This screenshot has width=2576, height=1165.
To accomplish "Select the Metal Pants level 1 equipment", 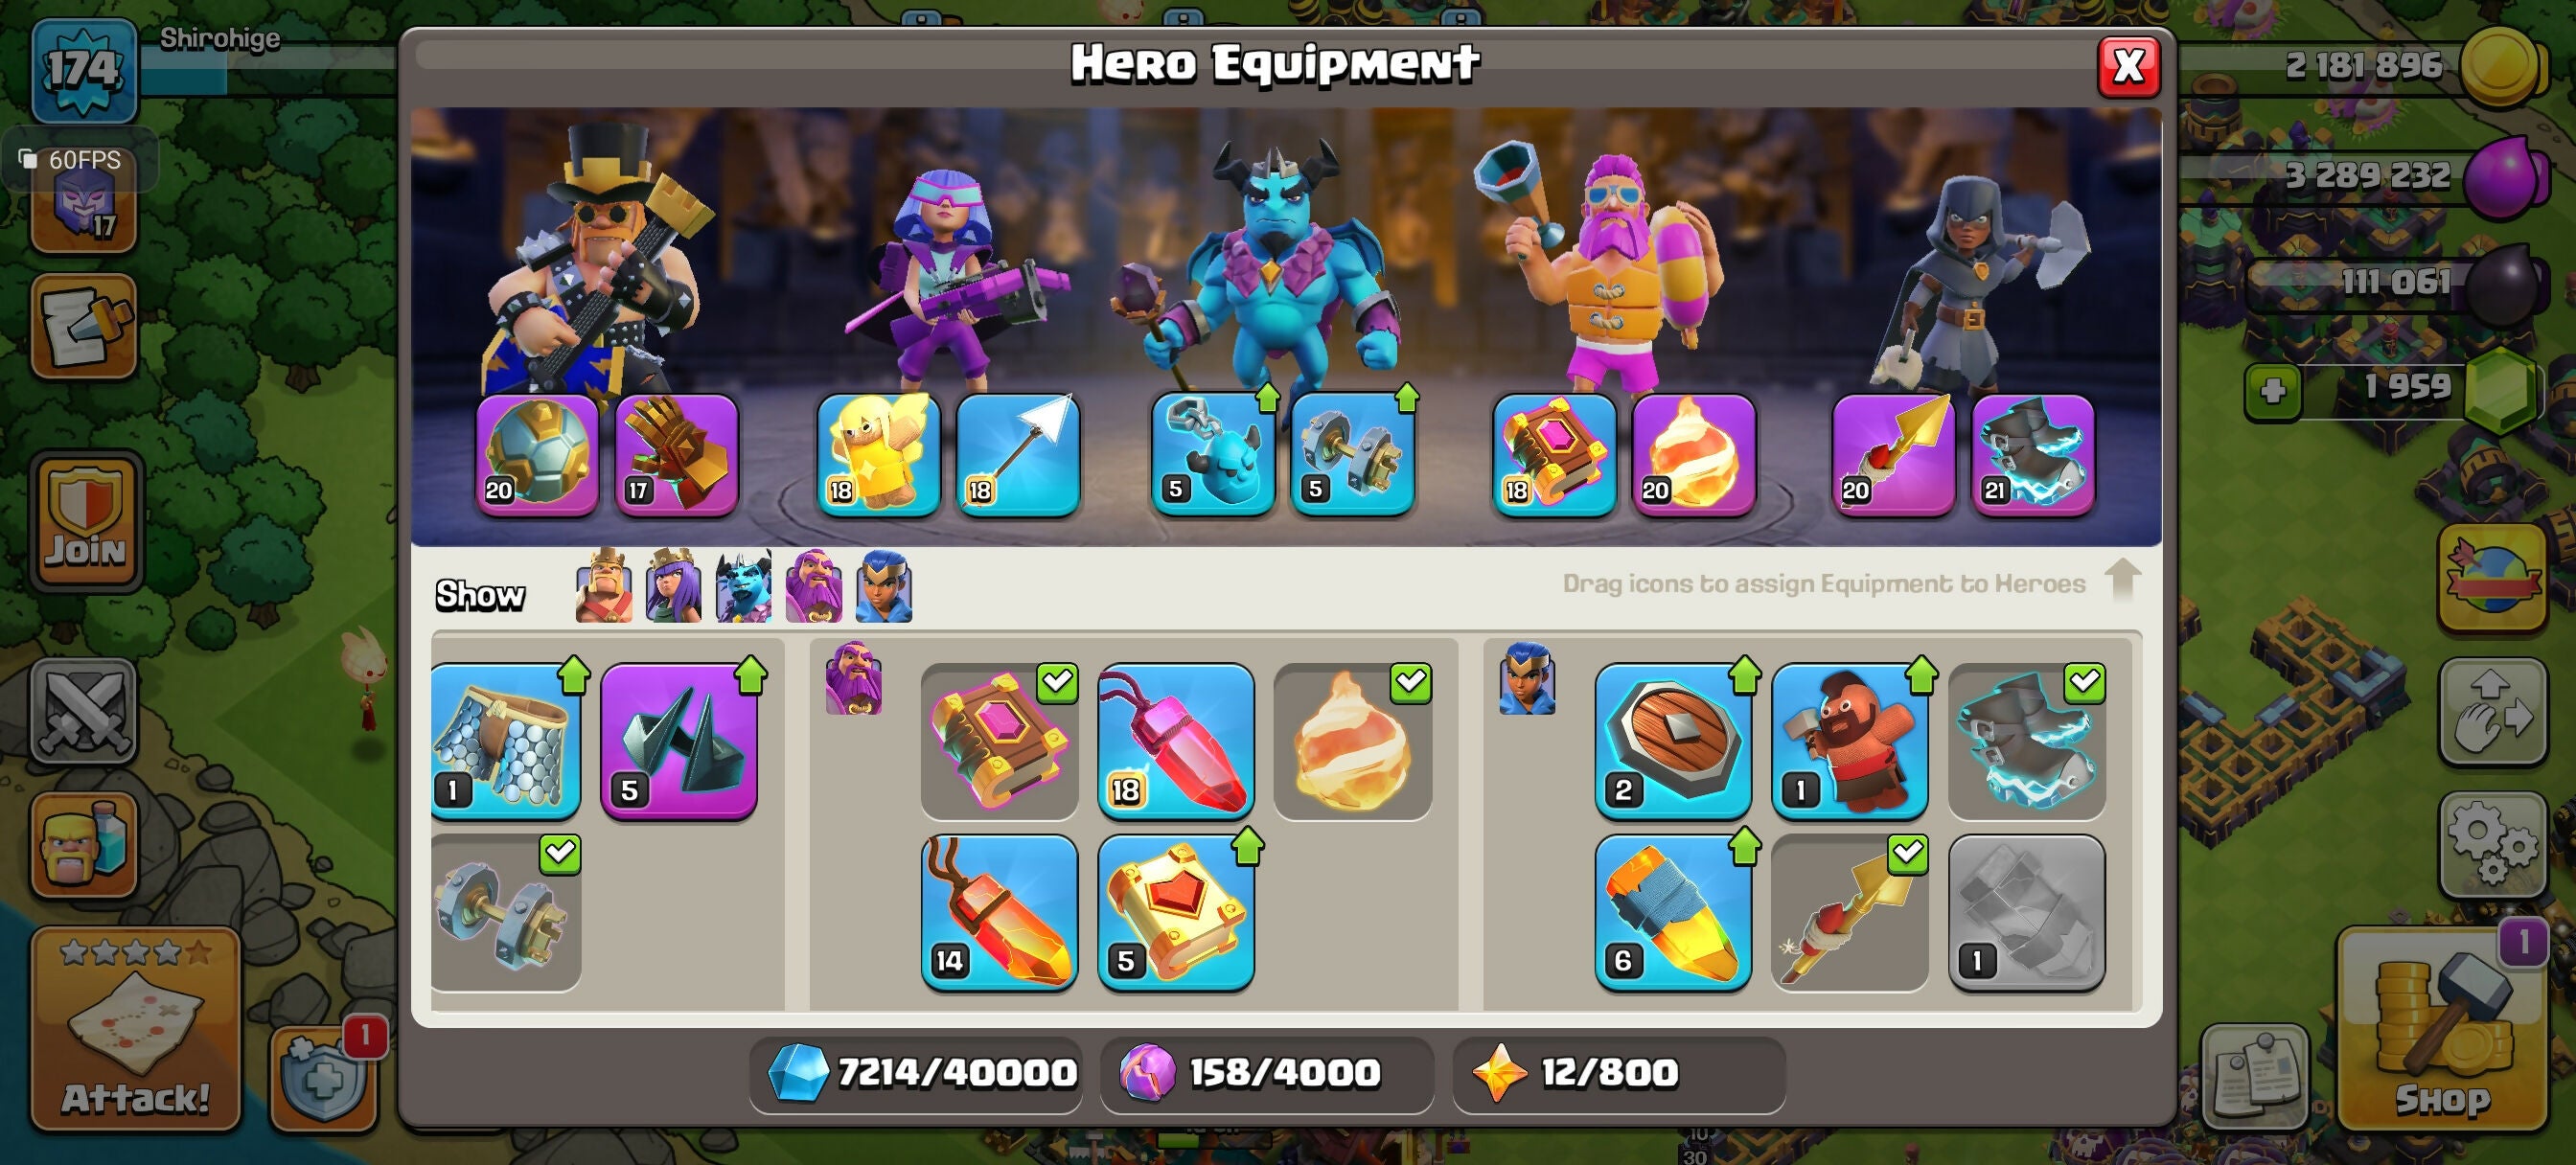I will (505, 741).
